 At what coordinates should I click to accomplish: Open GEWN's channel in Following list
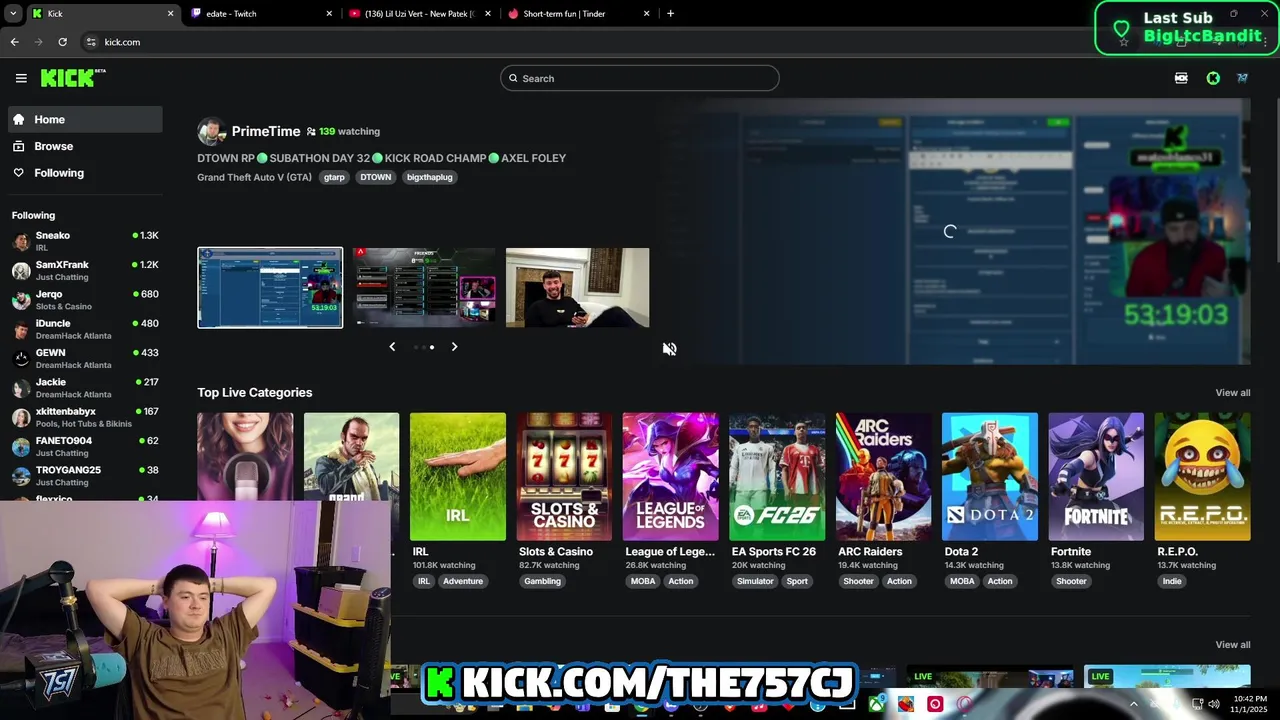[85, 358]
